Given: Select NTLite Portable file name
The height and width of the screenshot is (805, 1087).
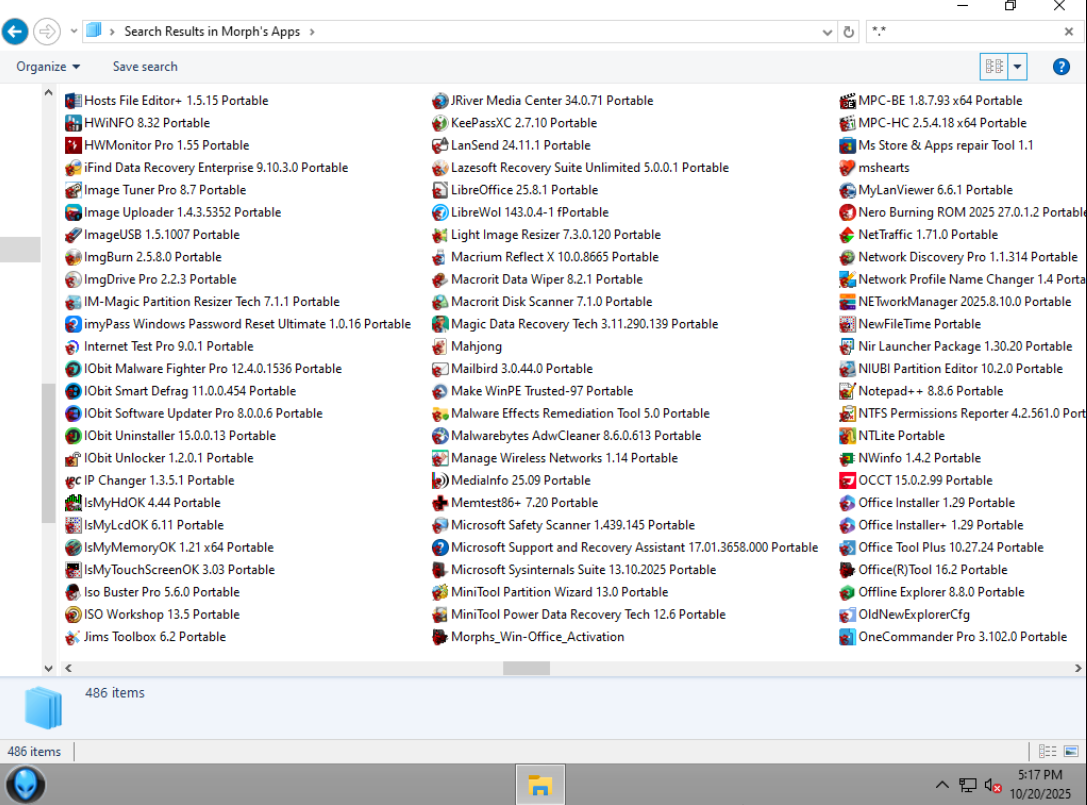Looking at the screenshot, I should point(901,436).
